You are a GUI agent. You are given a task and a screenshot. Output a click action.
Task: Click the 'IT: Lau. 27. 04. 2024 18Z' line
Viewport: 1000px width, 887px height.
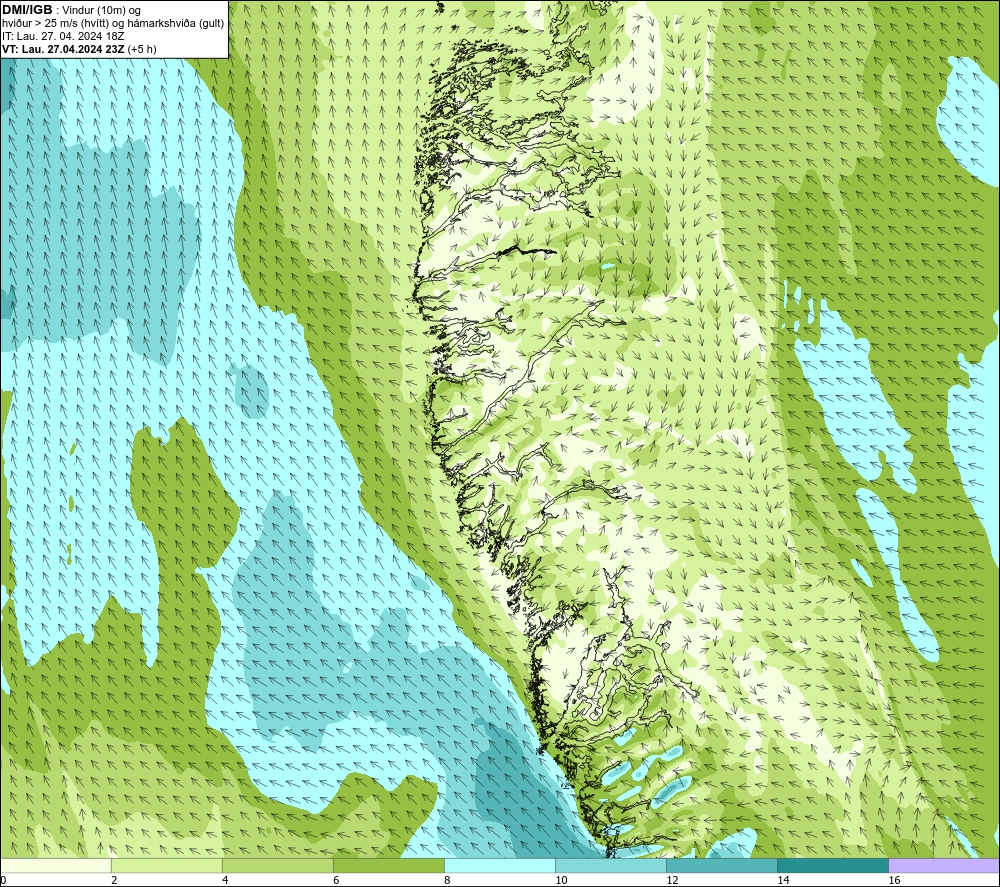pyautogui.click(x=63, y=36)
